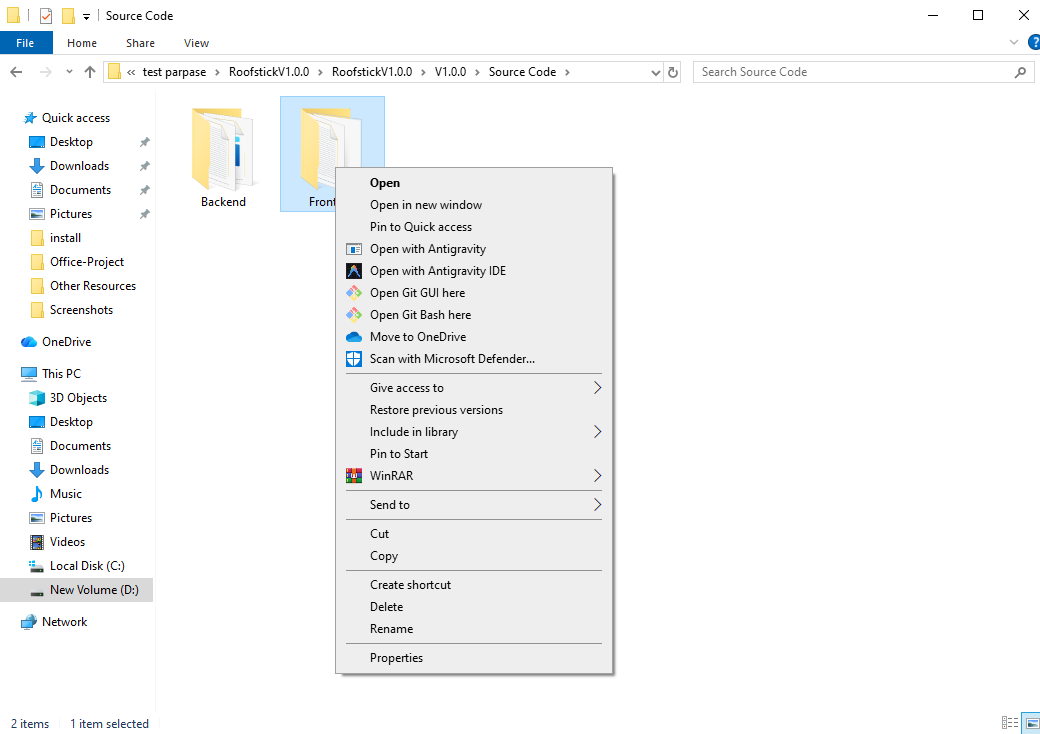1040x734 pixels.
Task: Click the New folder quick access toolbar icon
Action: pos(68,15)
